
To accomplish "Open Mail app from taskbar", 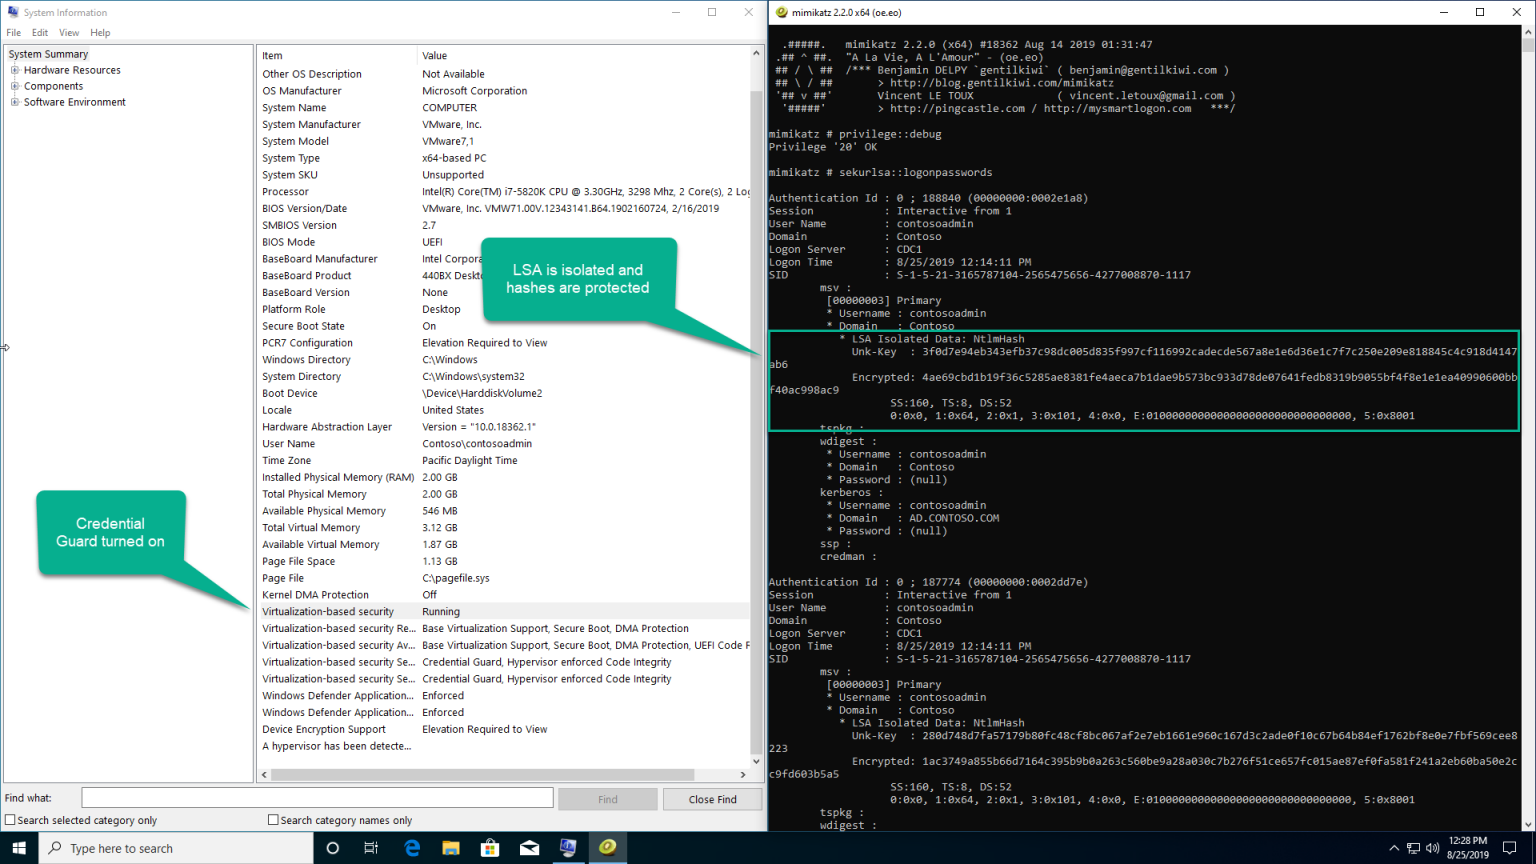I will pos(529,848).
